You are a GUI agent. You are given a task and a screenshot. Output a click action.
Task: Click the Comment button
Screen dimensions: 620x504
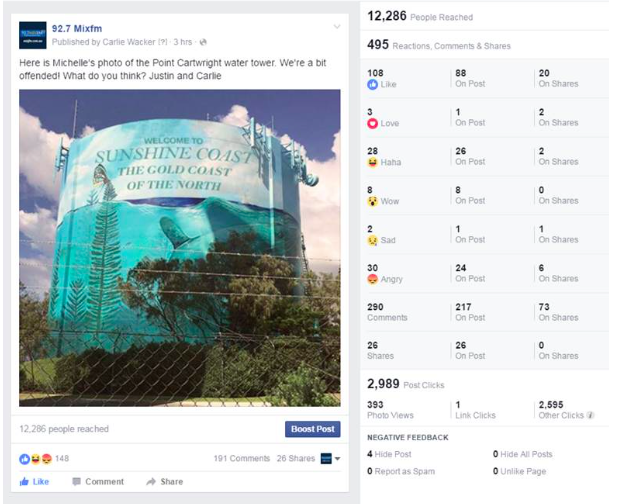point(98,481)
